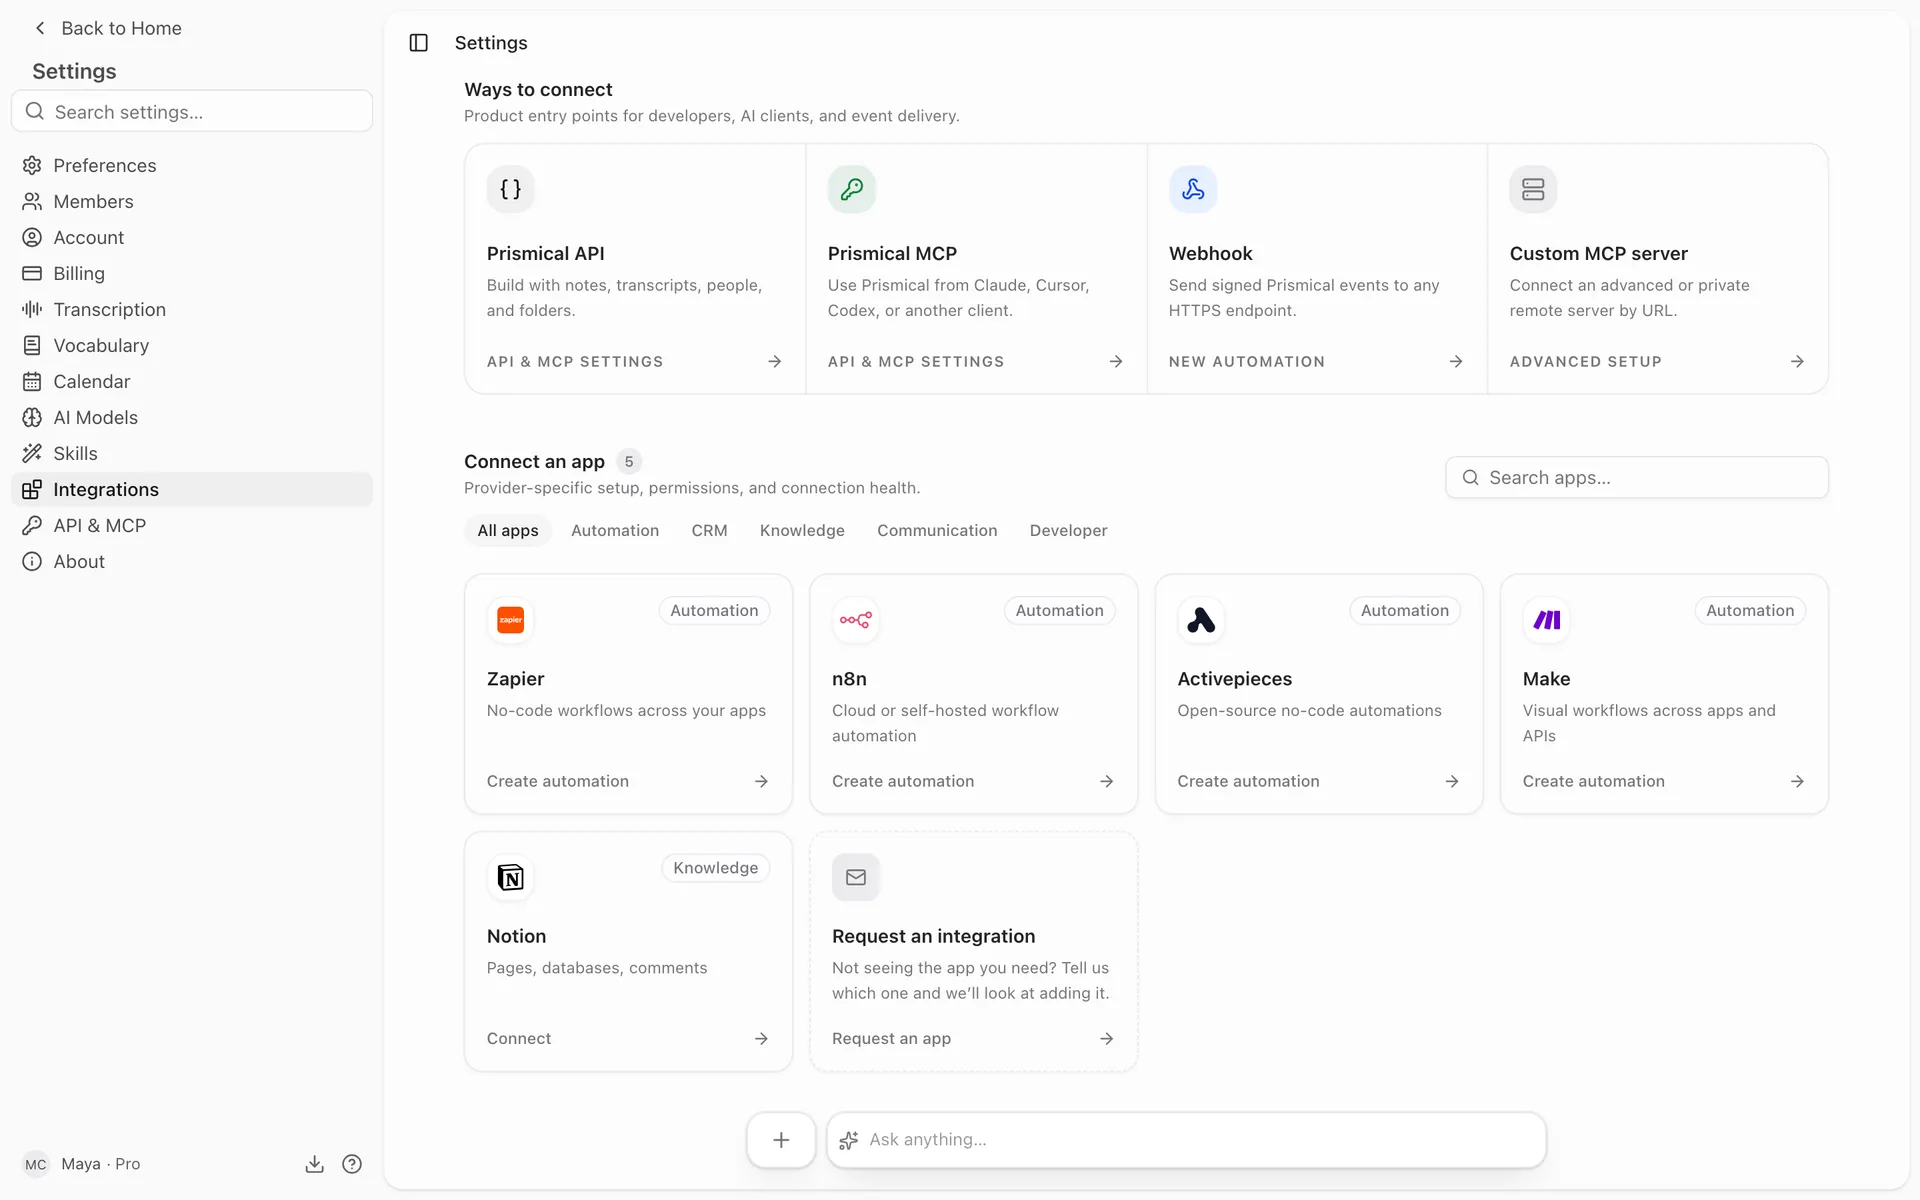Screen dimensions: 1920x1200
Task: Click the plus button beside Ask anything
Action: click(781, 1140)
